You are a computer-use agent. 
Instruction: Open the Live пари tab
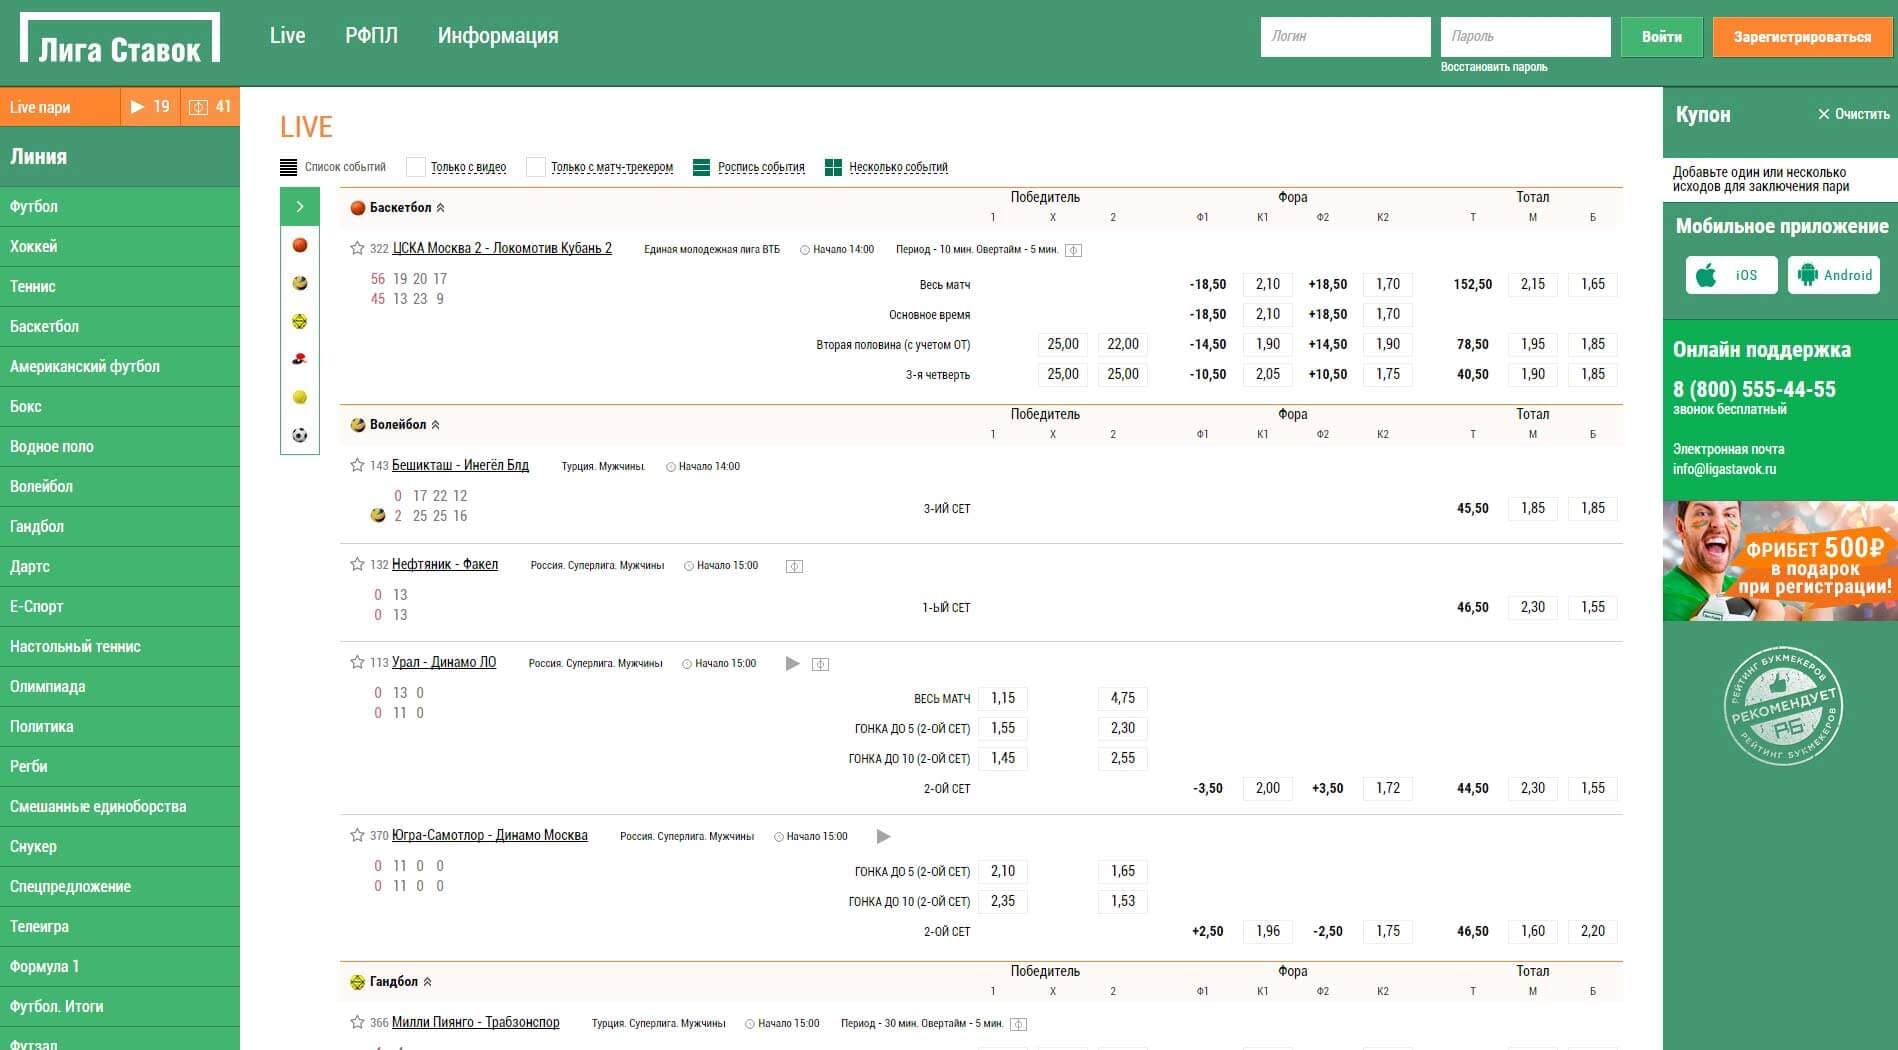(x=60, y=107)
